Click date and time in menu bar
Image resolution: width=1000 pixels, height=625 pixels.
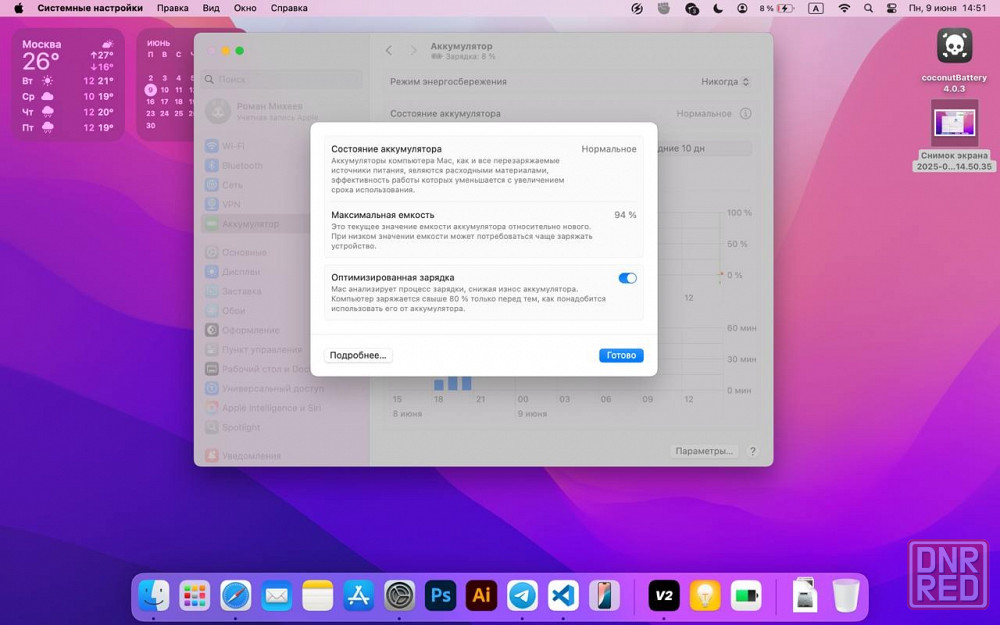click(x=948, y=8)
